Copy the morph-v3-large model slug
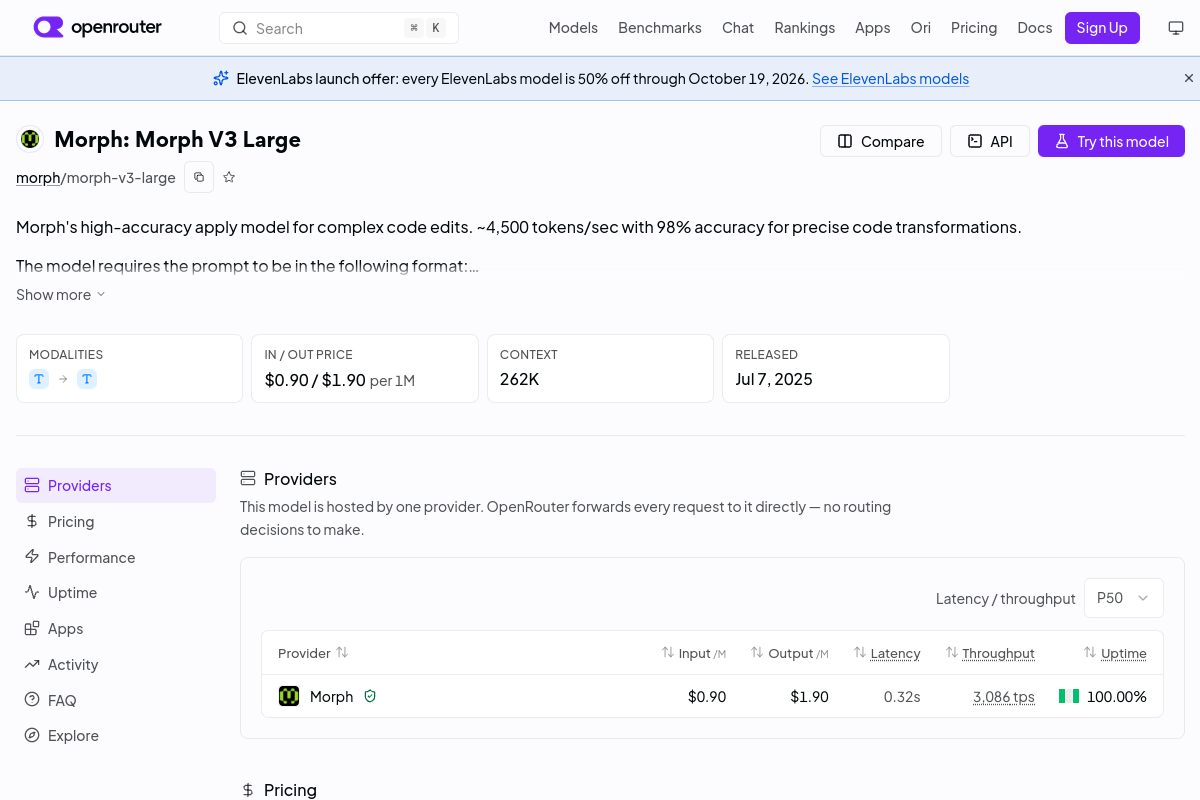Image resolution: width=1200 pixels, height=800 pixels. tap(199, 177)
